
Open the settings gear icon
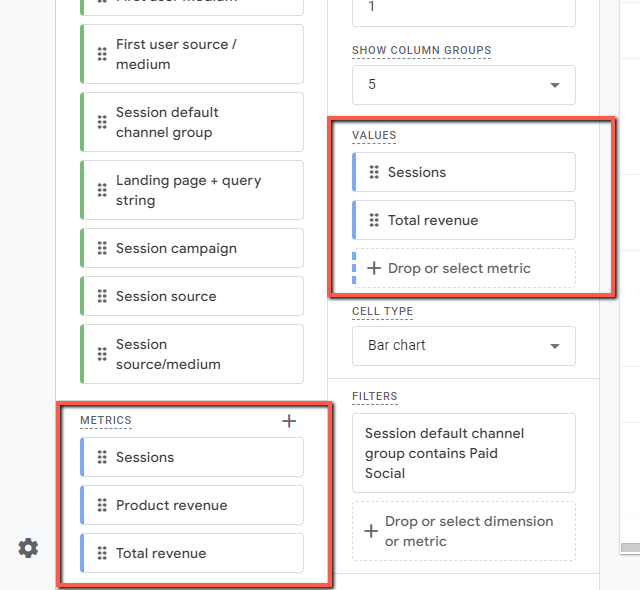tap(28, 548)
